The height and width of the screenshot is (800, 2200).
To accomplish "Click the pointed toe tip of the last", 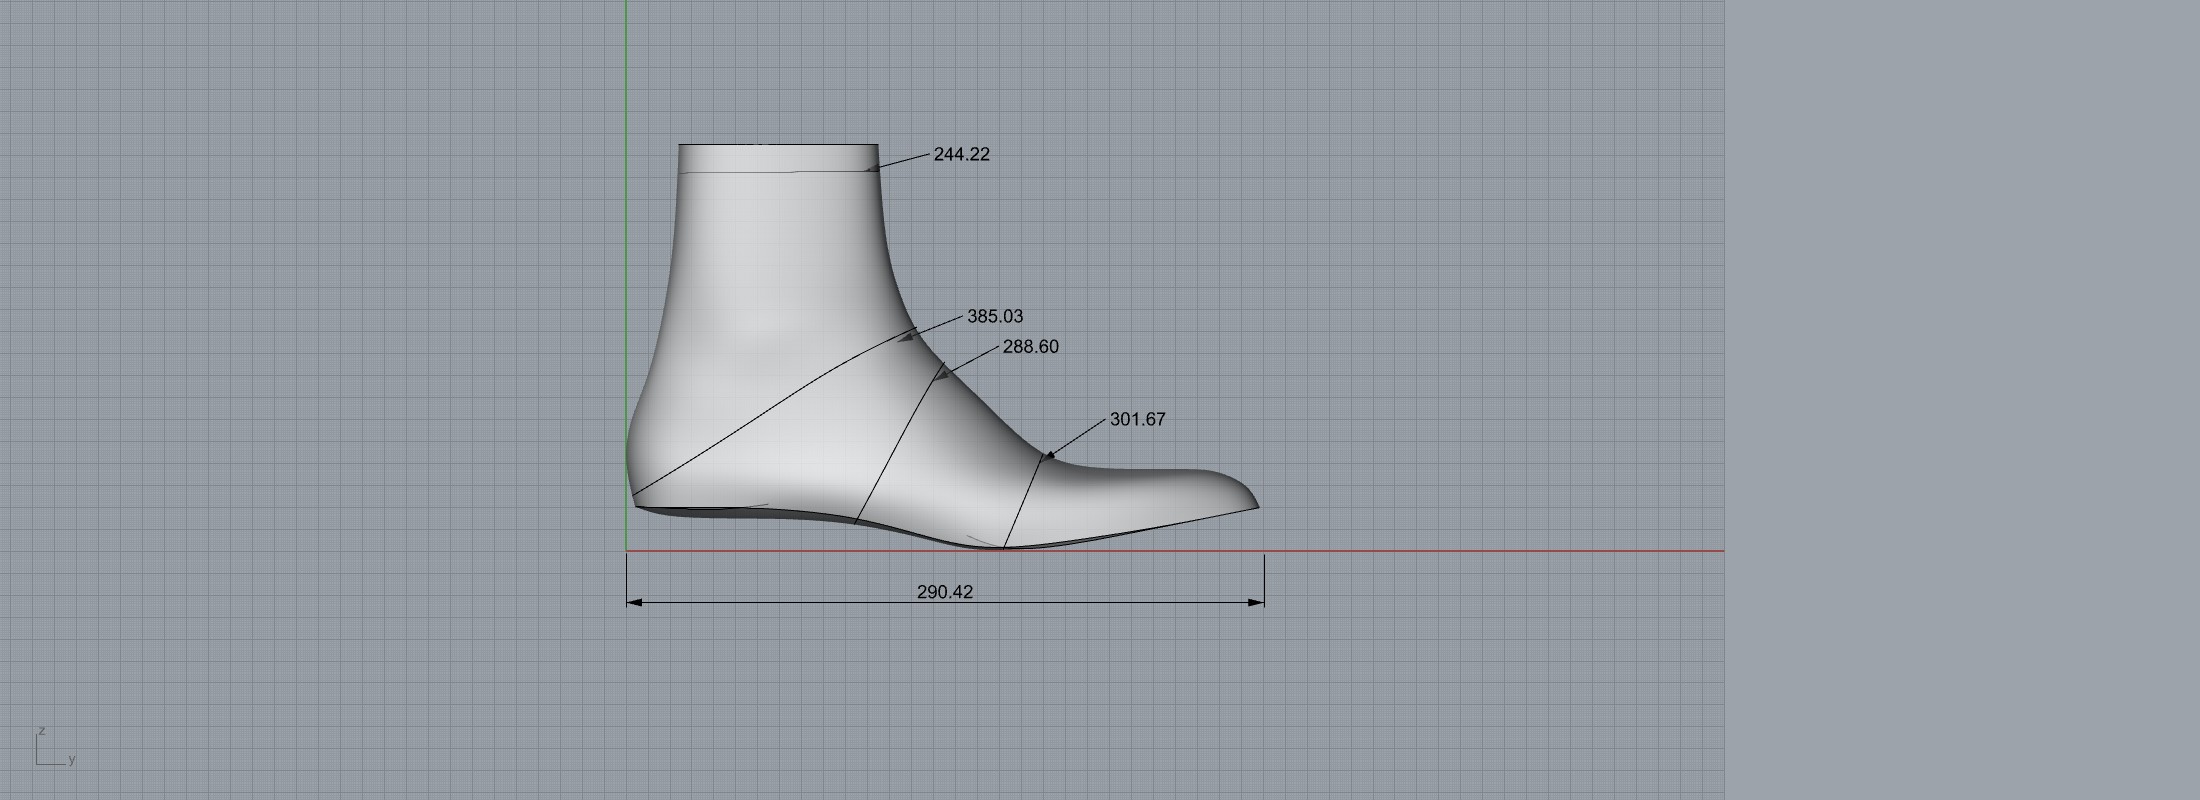I will tap(1255, 505).
